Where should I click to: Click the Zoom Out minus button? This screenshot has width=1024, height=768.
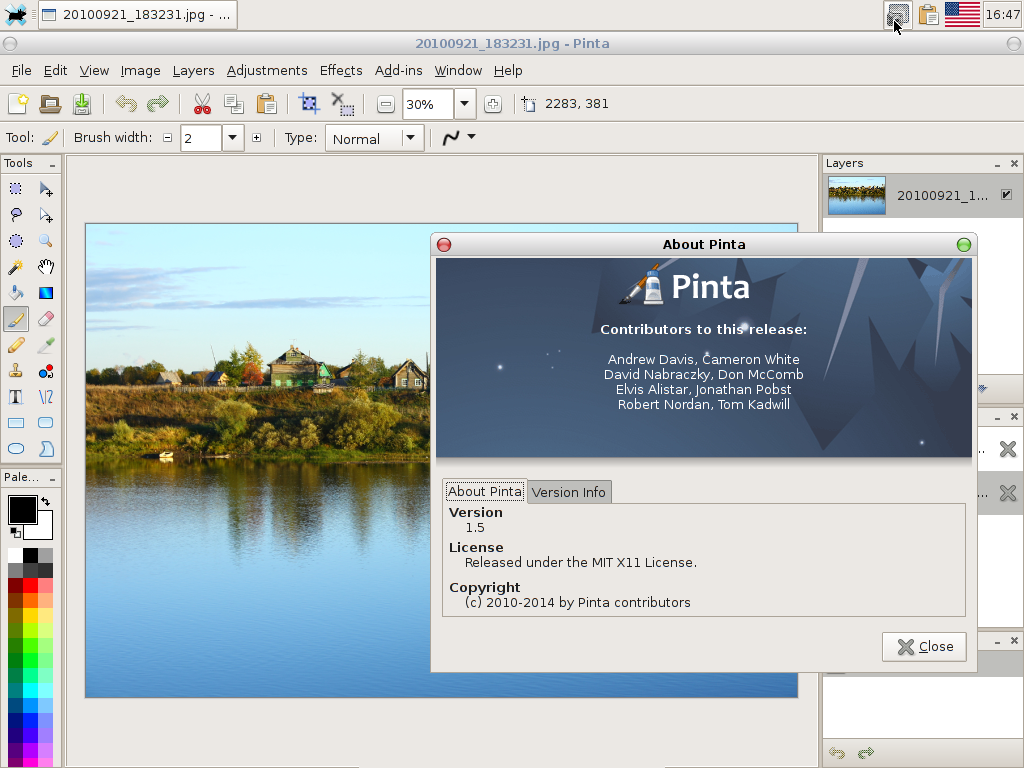click(x=386, y=104)
